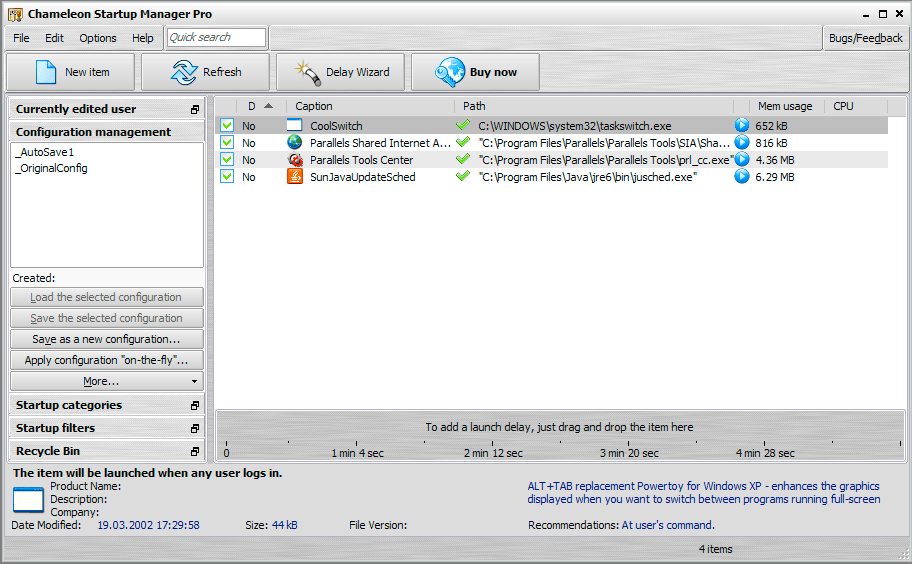Open the Delay Wizard wand icon

point(306,72)
